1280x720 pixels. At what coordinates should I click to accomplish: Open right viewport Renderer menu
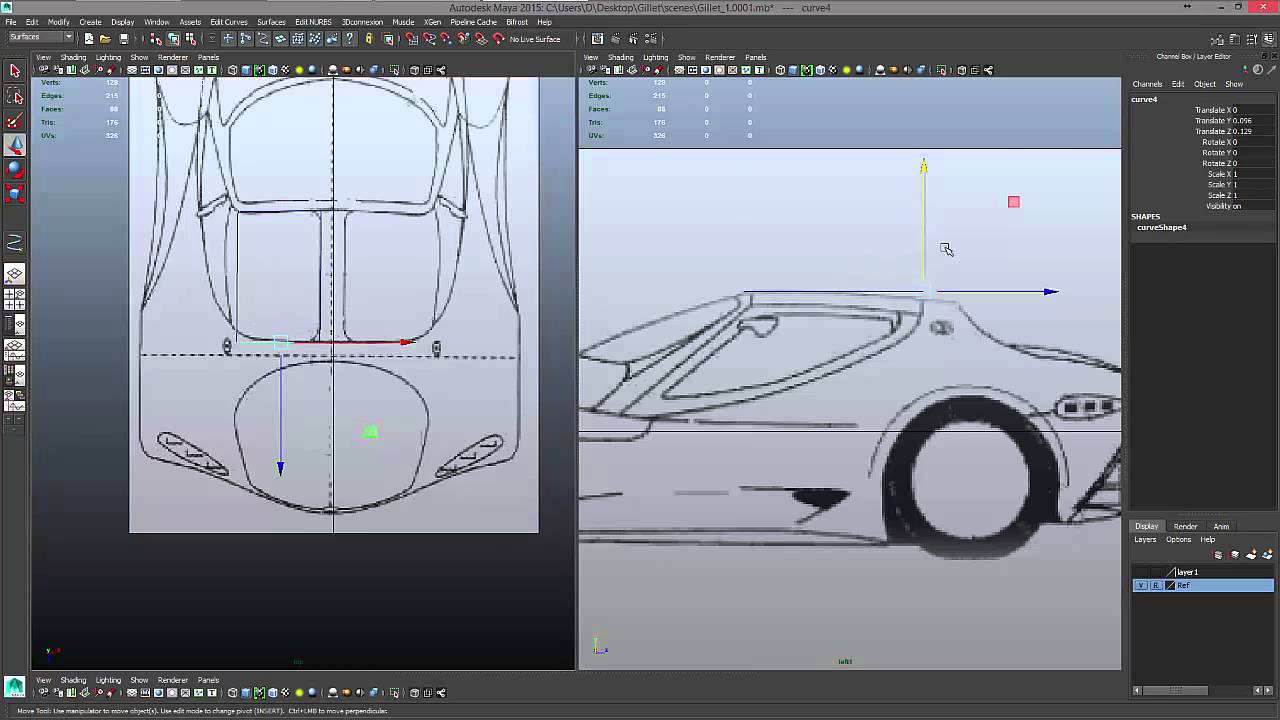720,57
